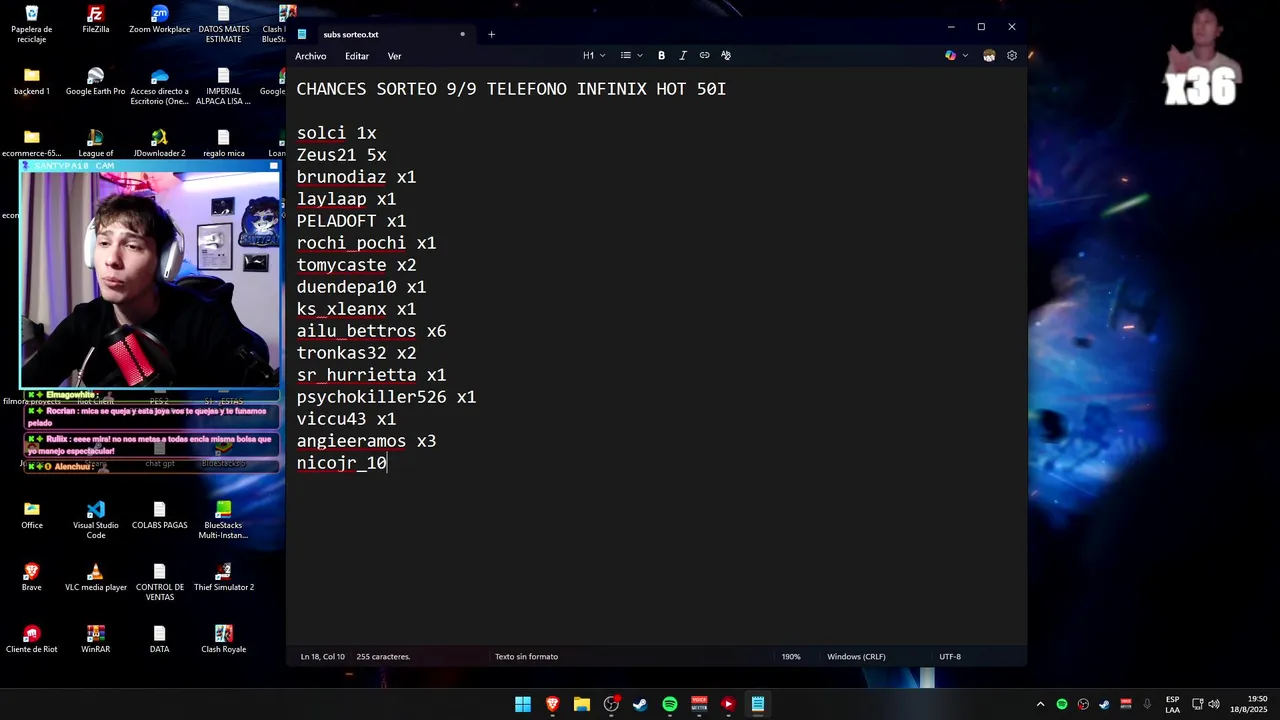Click the 255 caracteres status entry

coord(383,657)
